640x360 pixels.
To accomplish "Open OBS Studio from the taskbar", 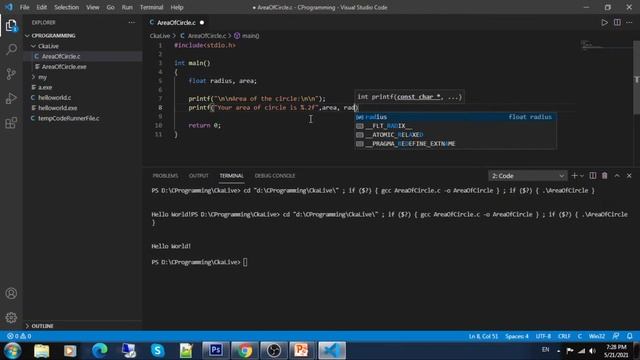I will (274, 350).
